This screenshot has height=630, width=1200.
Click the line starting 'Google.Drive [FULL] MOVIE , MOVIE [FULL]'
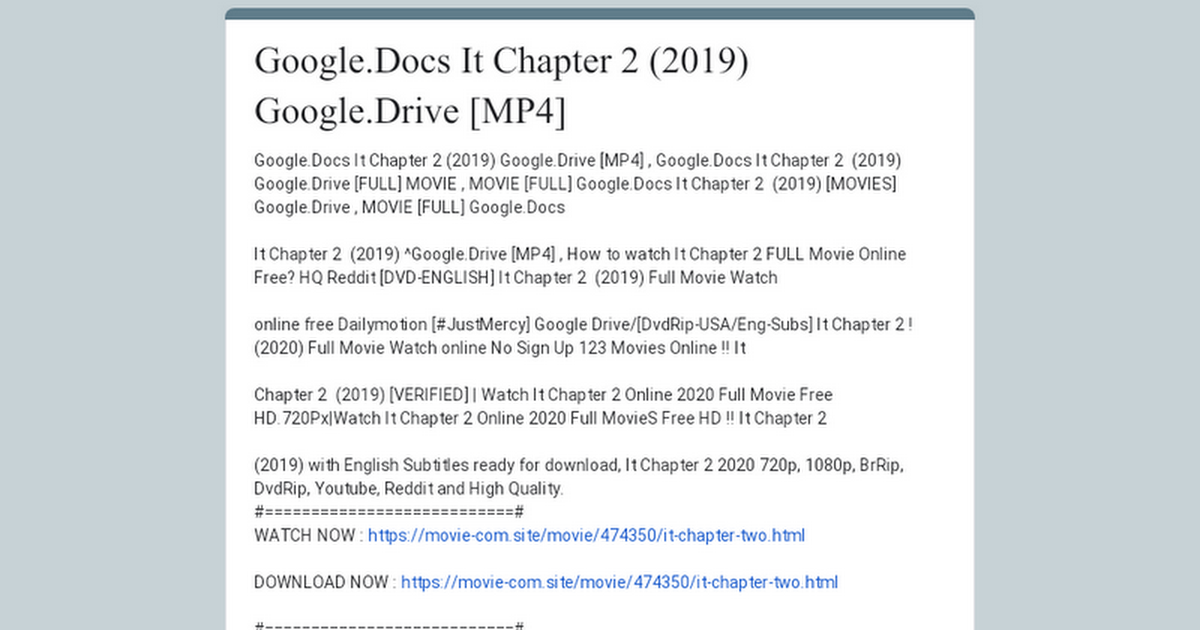575,184
